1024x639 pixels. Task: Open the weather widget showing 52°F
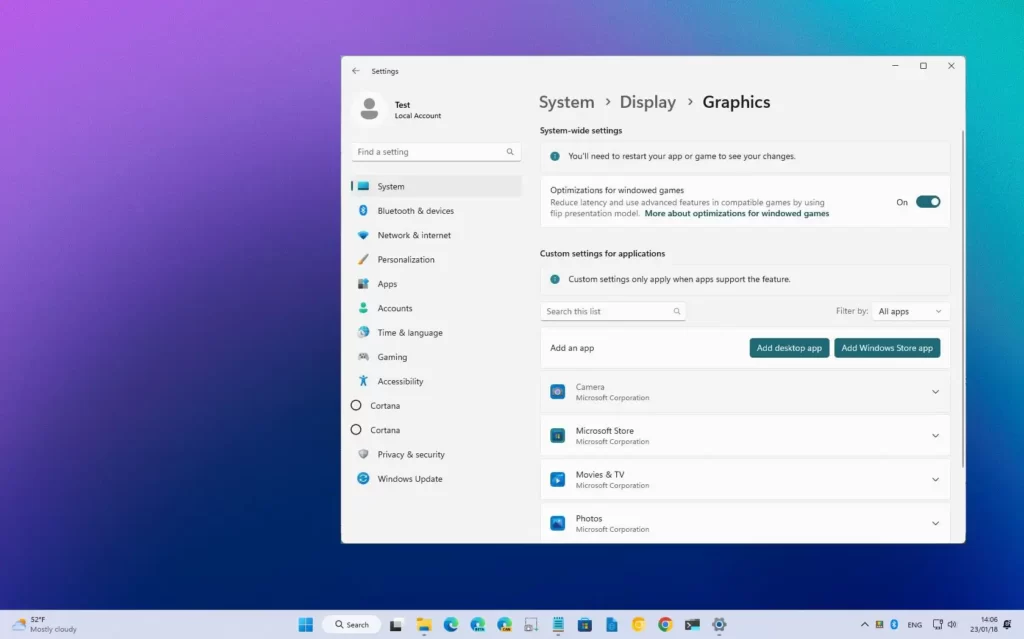(x=44, y=625)
